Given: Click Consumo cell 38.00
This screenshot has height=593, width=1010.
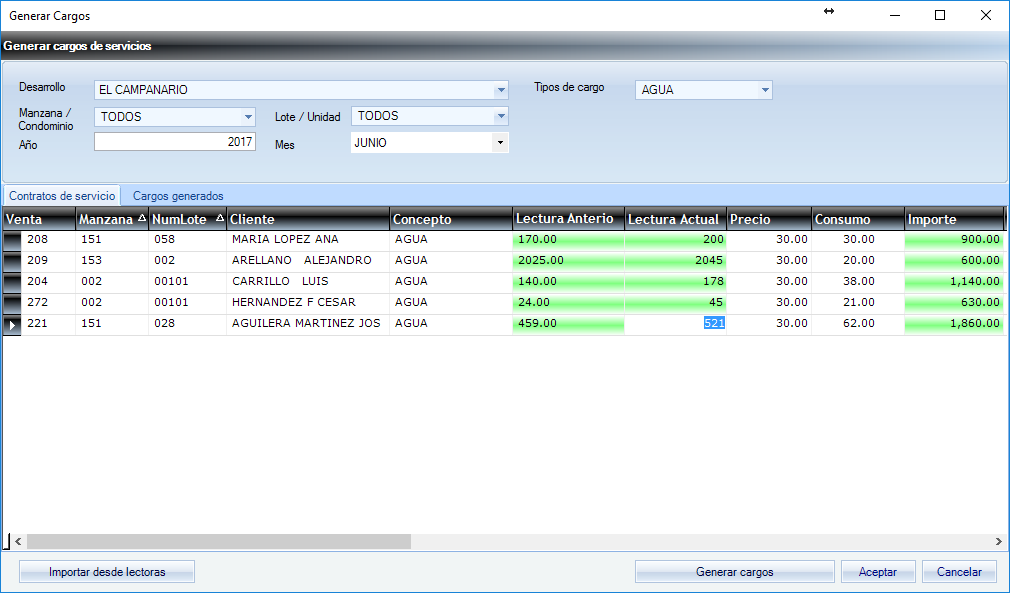Looking at the screenshot, I should pyautogui.click(x=858, y=281).
